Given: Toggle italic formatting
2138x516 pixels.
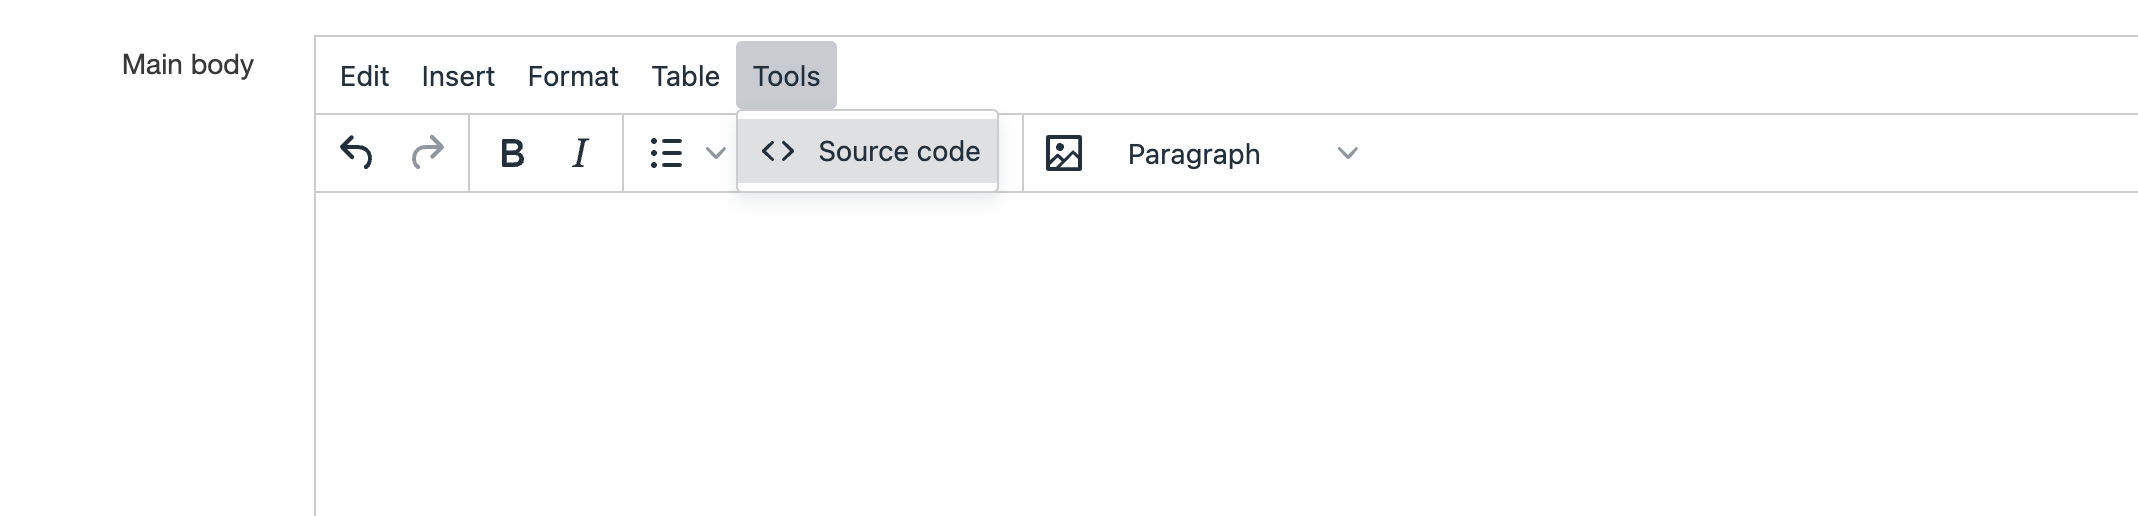Looking at the screenshot, I should [580, 153].
